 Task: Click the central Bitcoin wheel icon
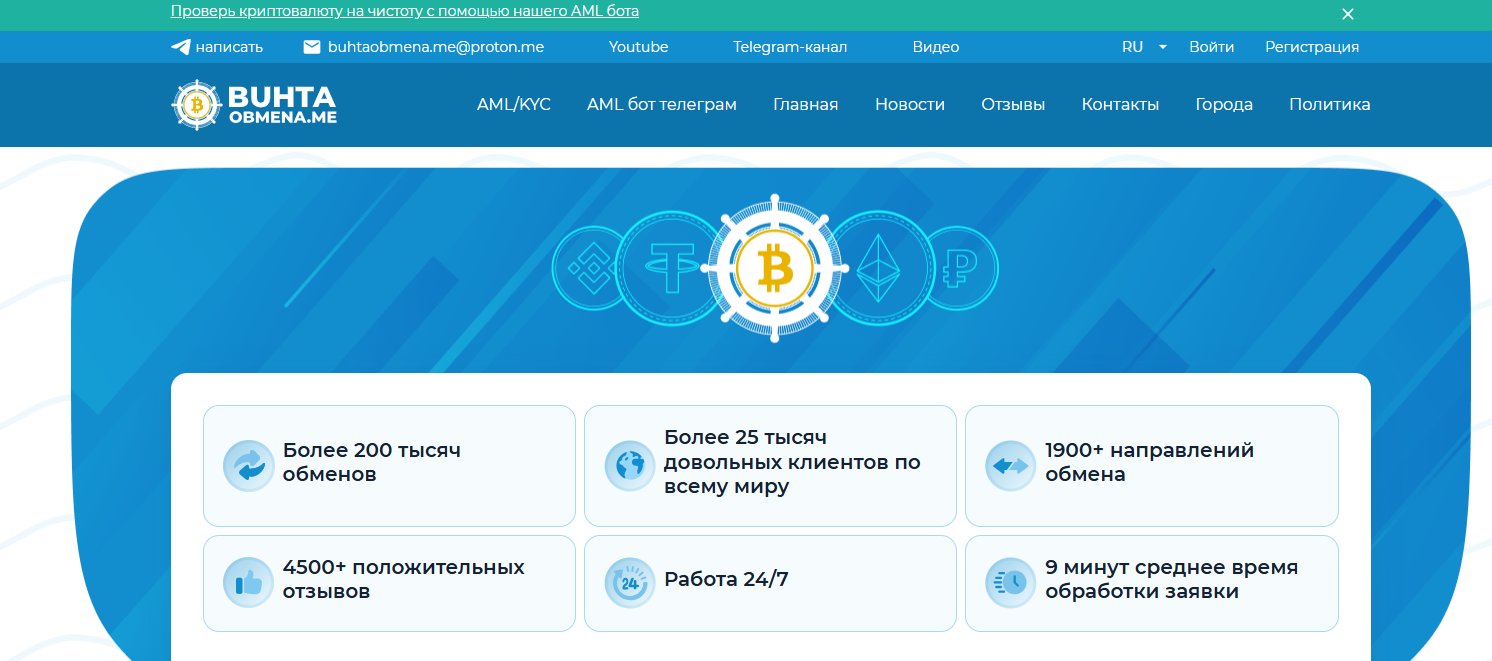coord(775,268)
